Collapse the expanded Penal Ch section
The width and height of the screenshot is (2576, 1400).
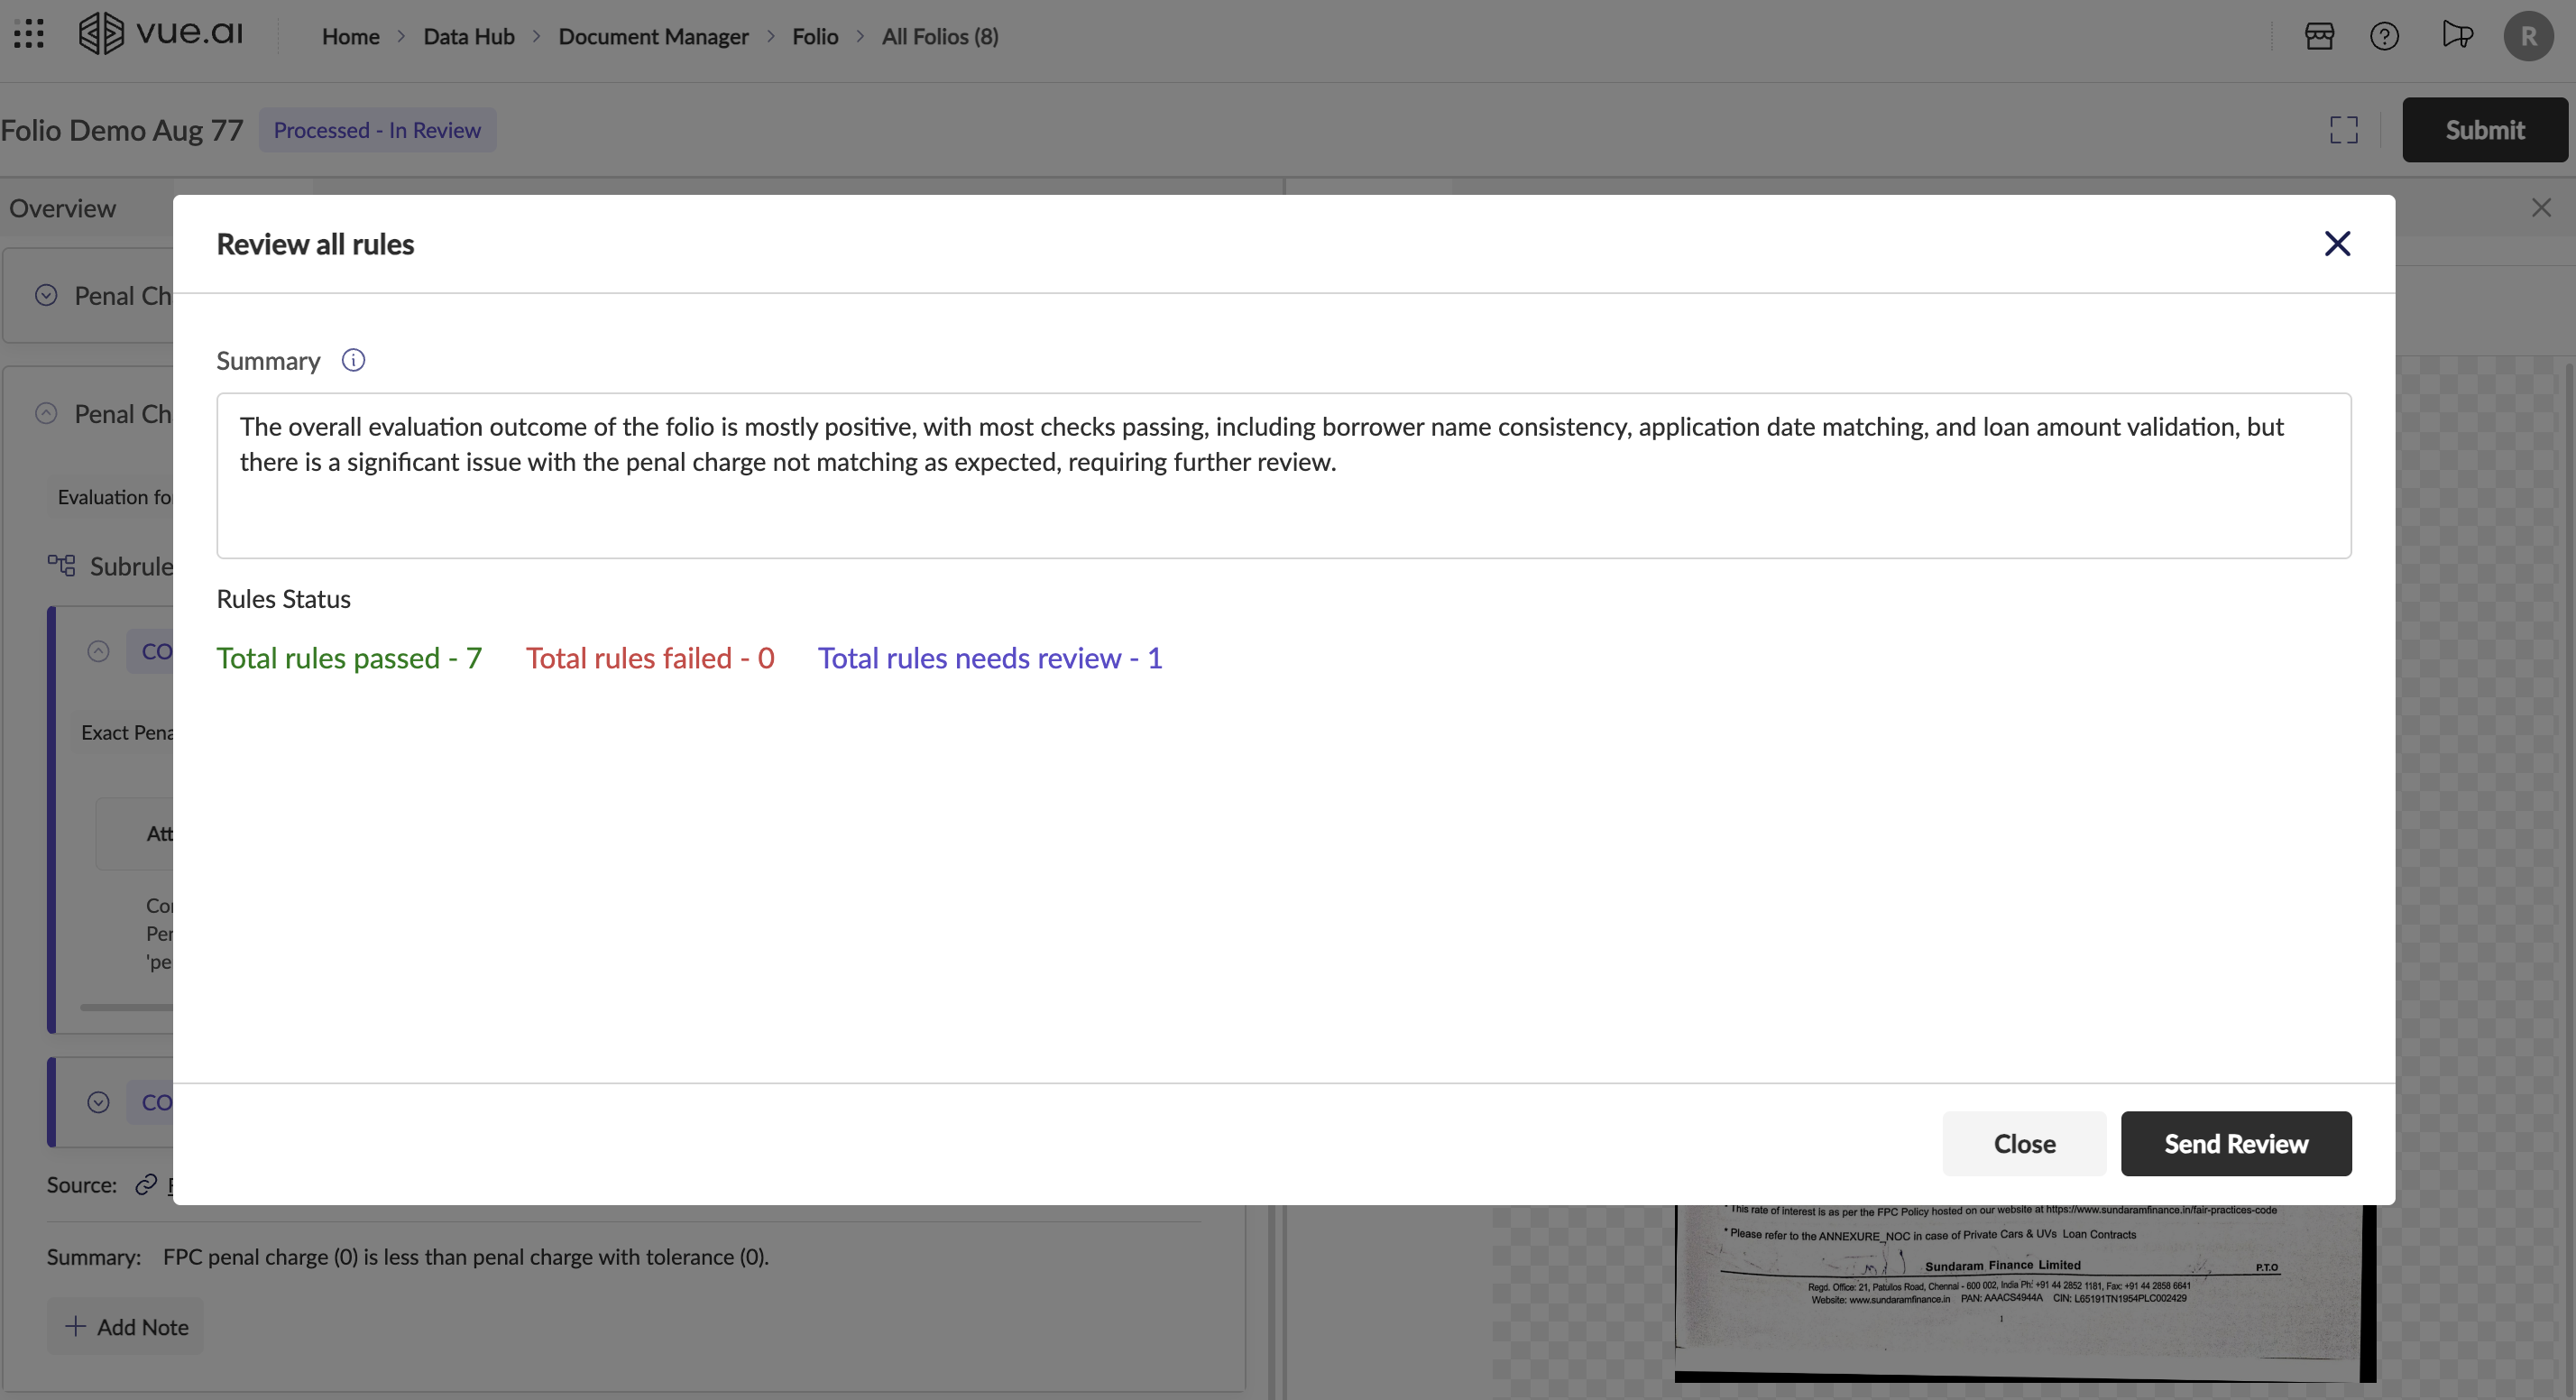tap(44, 413)
